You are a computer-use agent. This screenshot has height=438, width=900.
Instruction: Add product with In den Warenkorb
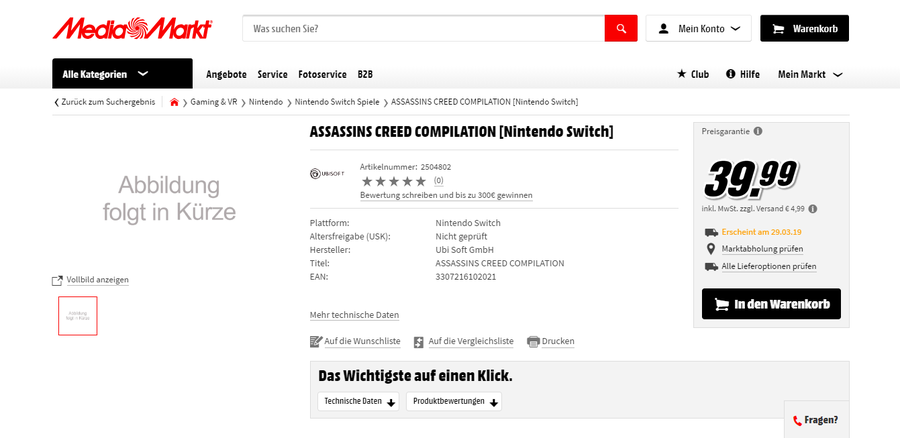[771, 304]
